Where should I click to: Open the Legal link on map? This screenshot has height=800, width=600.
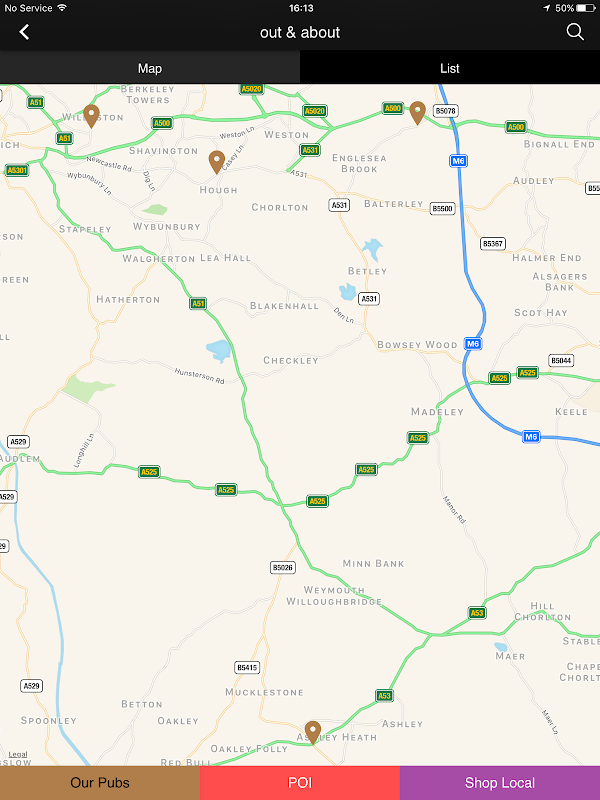(18, 755)
